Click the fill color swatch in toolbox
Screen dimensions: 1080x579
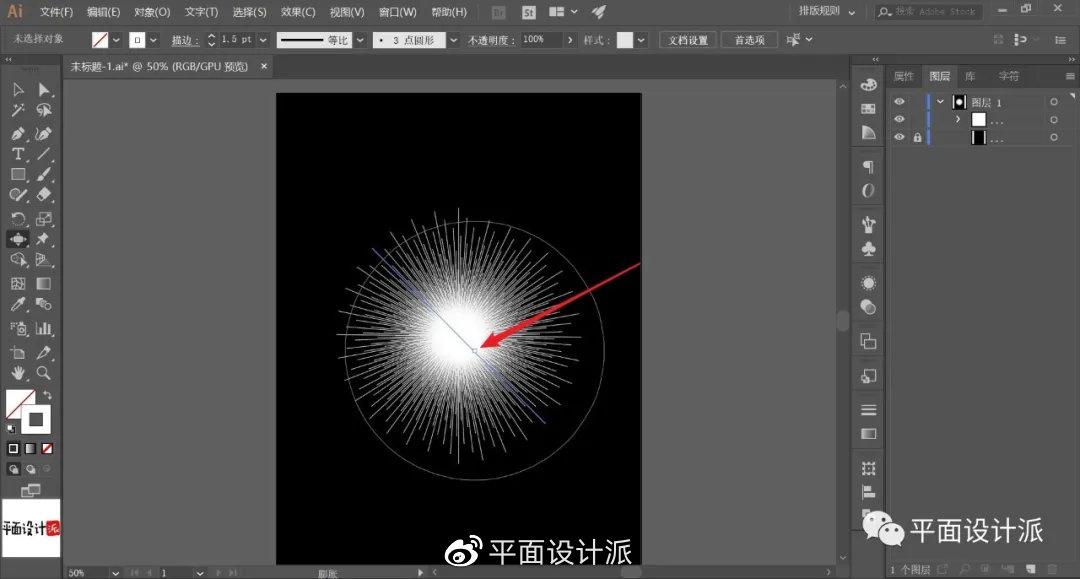(x=18, y=403)
